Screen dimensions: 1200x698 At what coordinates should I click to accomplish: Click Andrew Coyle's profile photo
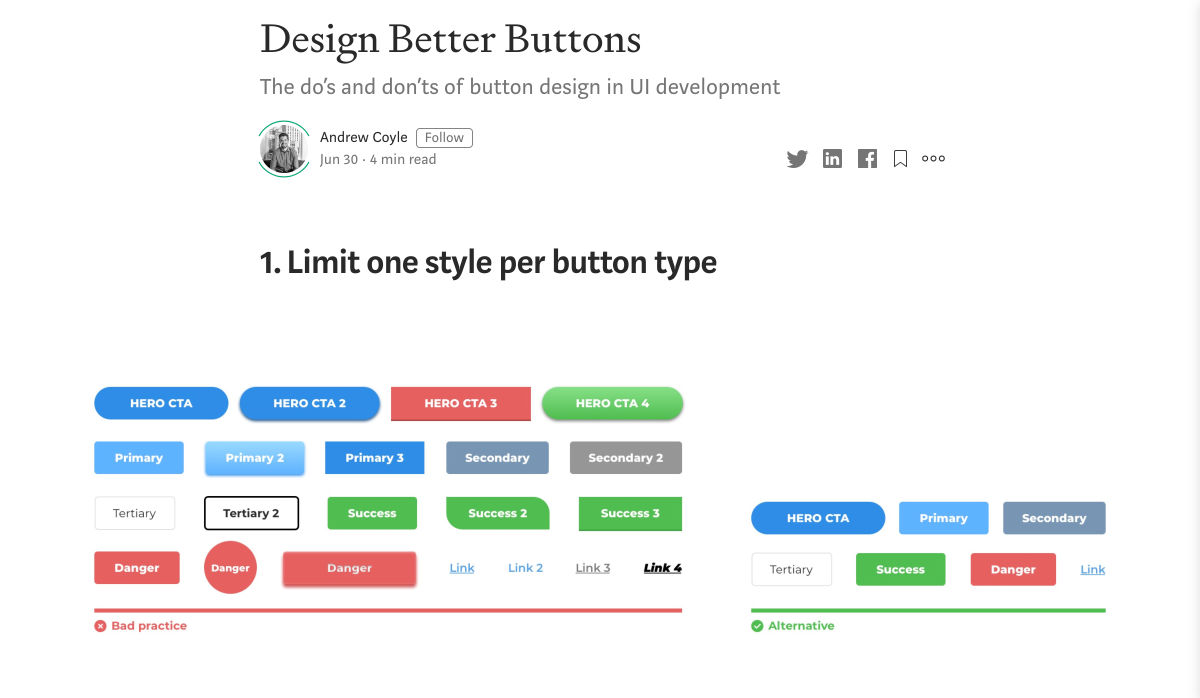click(284, 149)
